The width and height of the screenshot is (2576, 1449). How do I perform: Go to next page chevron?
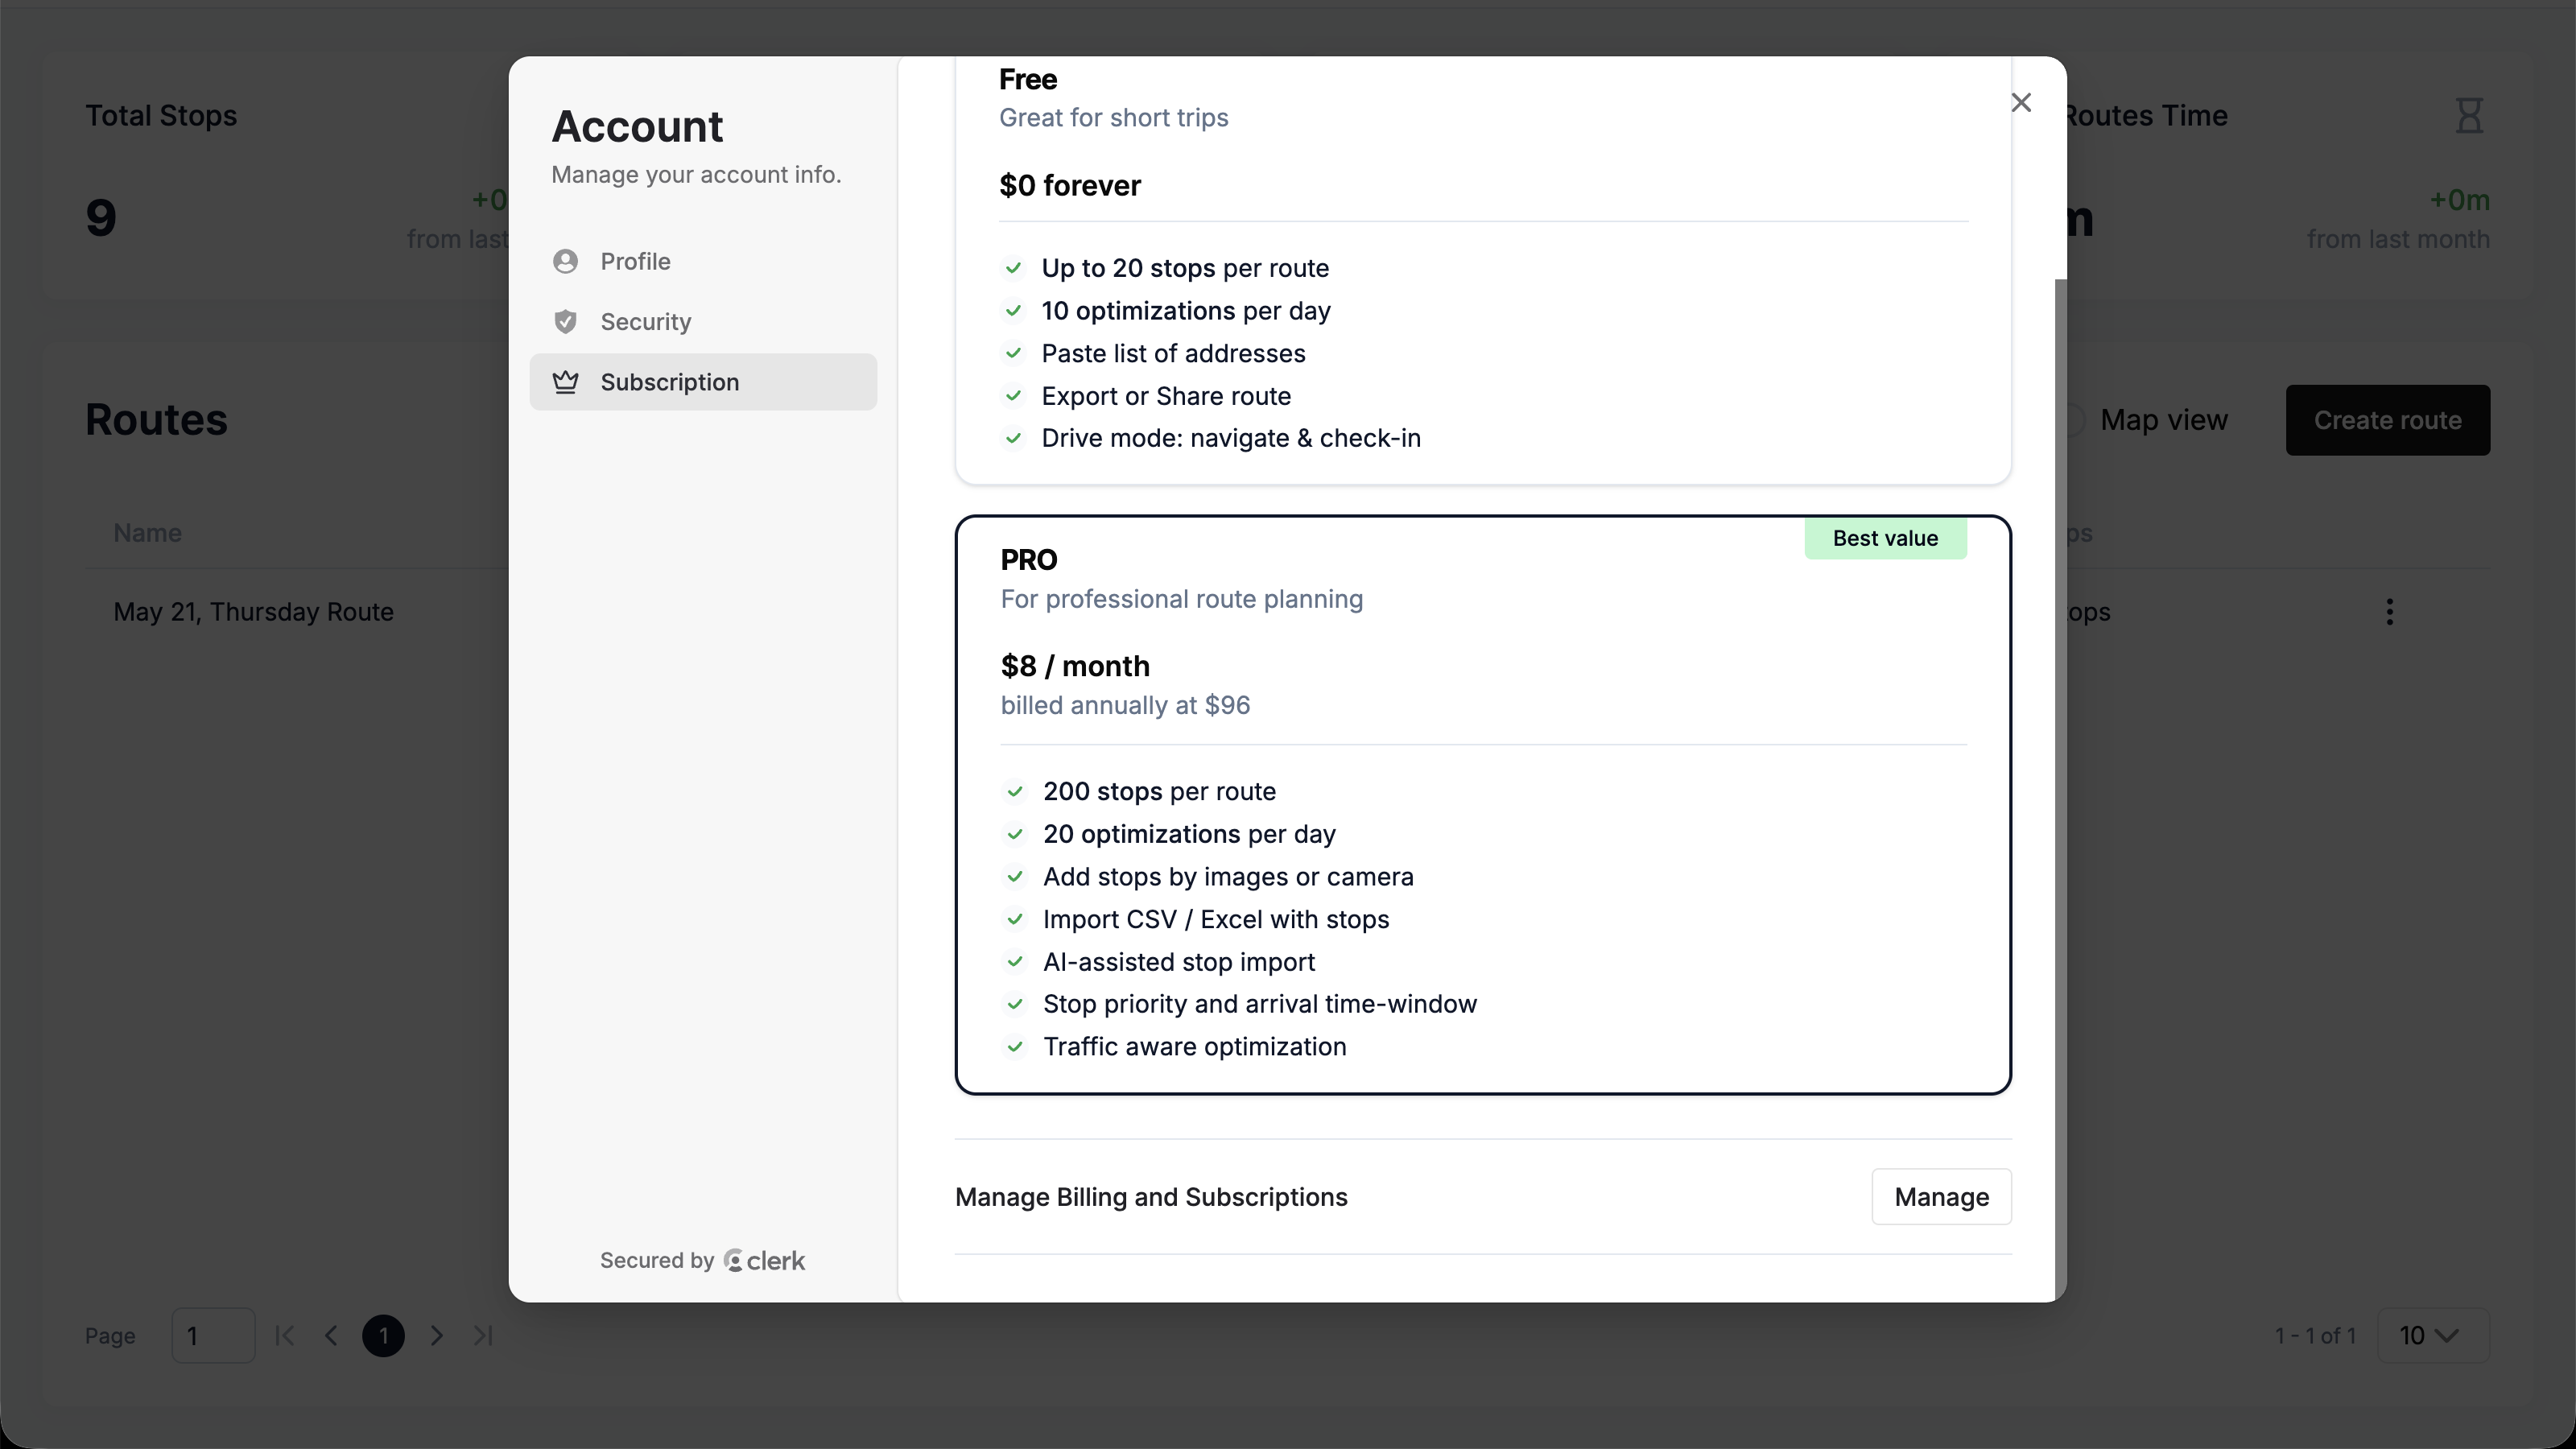pos(436,1336)
